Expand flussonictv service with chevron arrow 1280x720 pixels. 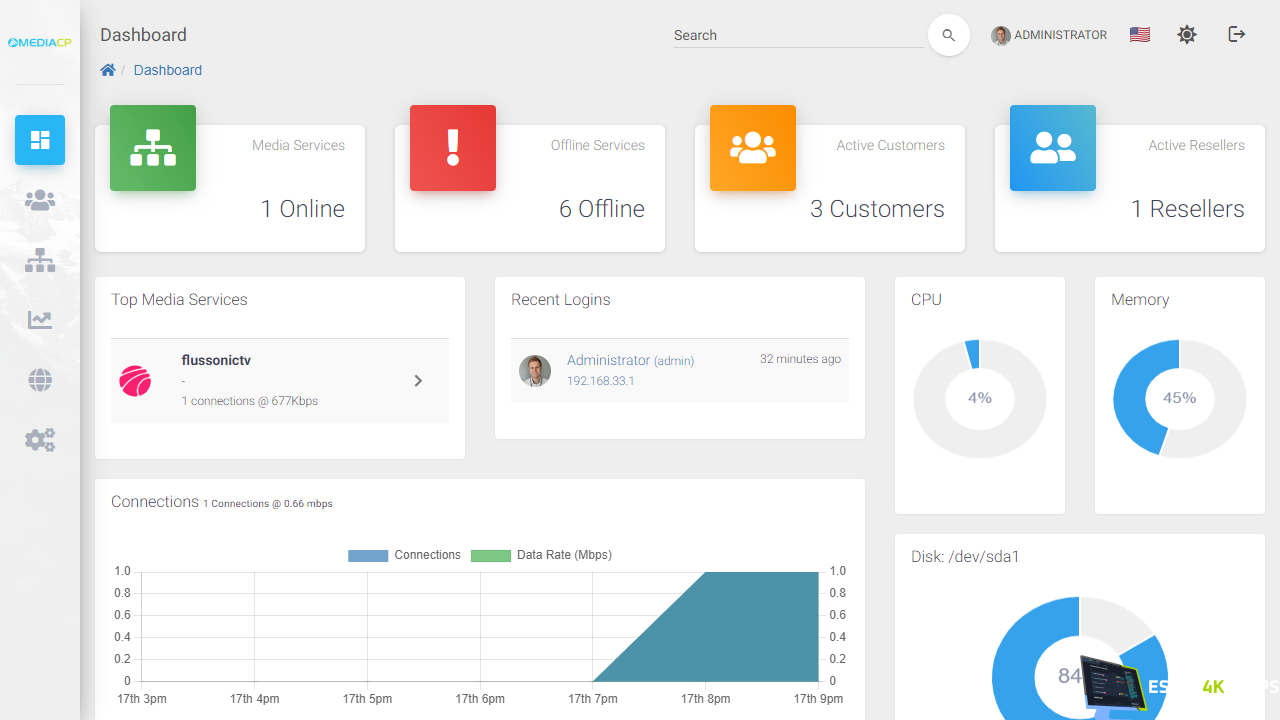pos(418,381)
